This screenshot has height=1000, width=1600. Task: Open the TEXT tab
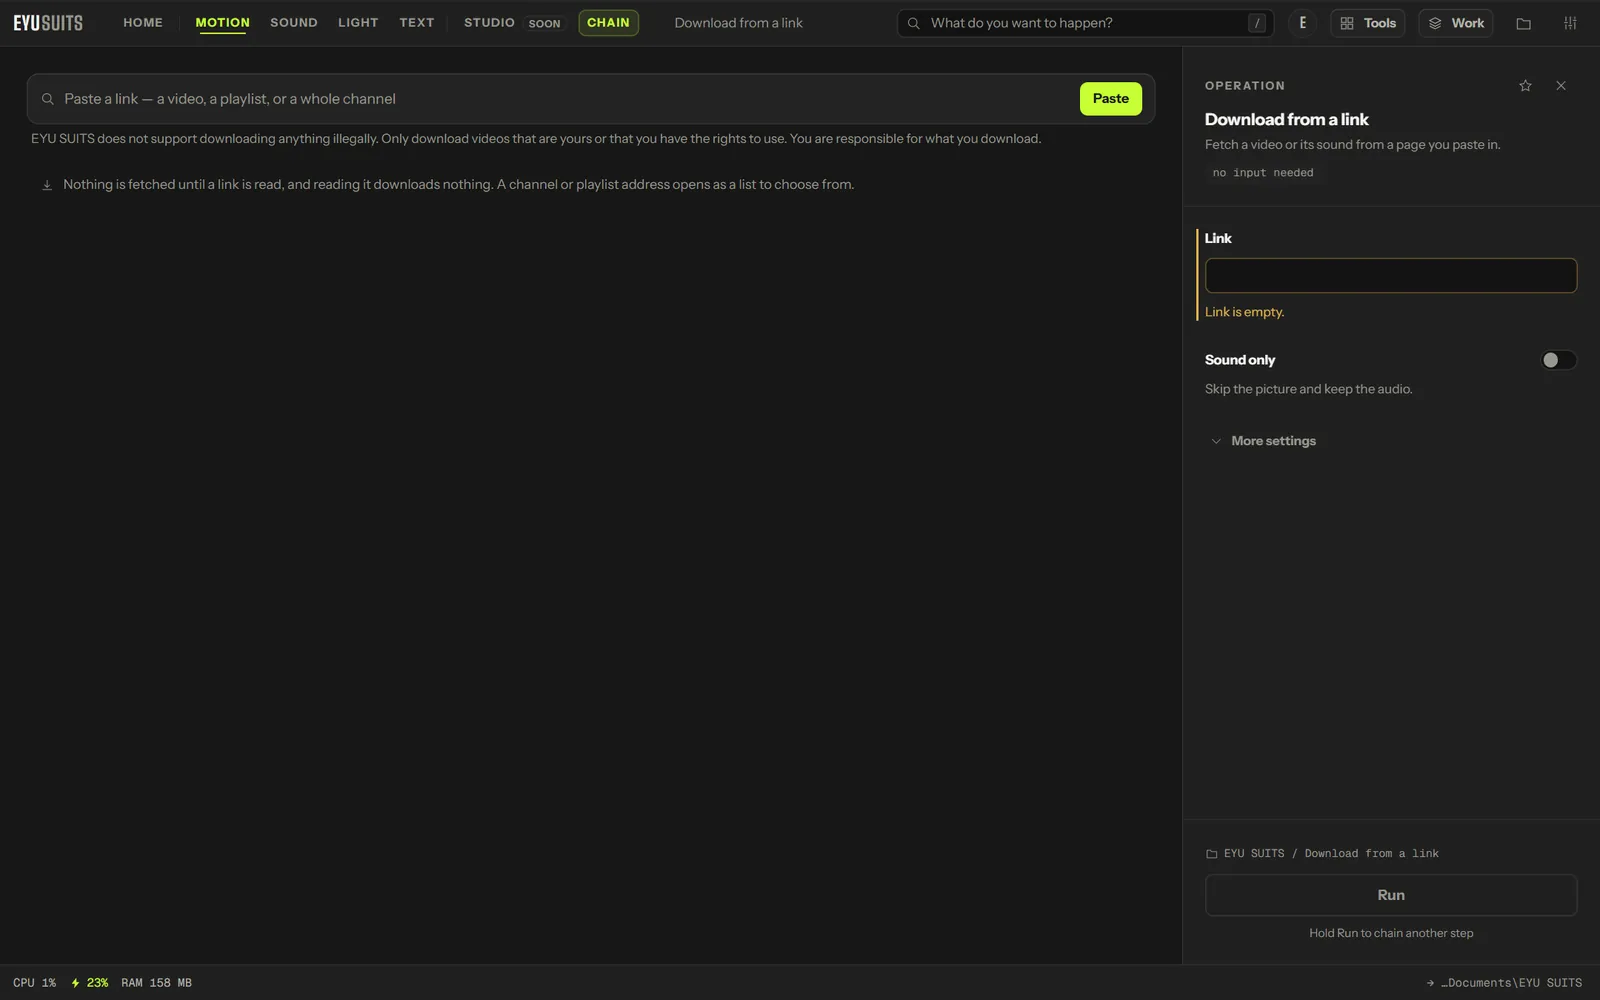pos(417,22)
